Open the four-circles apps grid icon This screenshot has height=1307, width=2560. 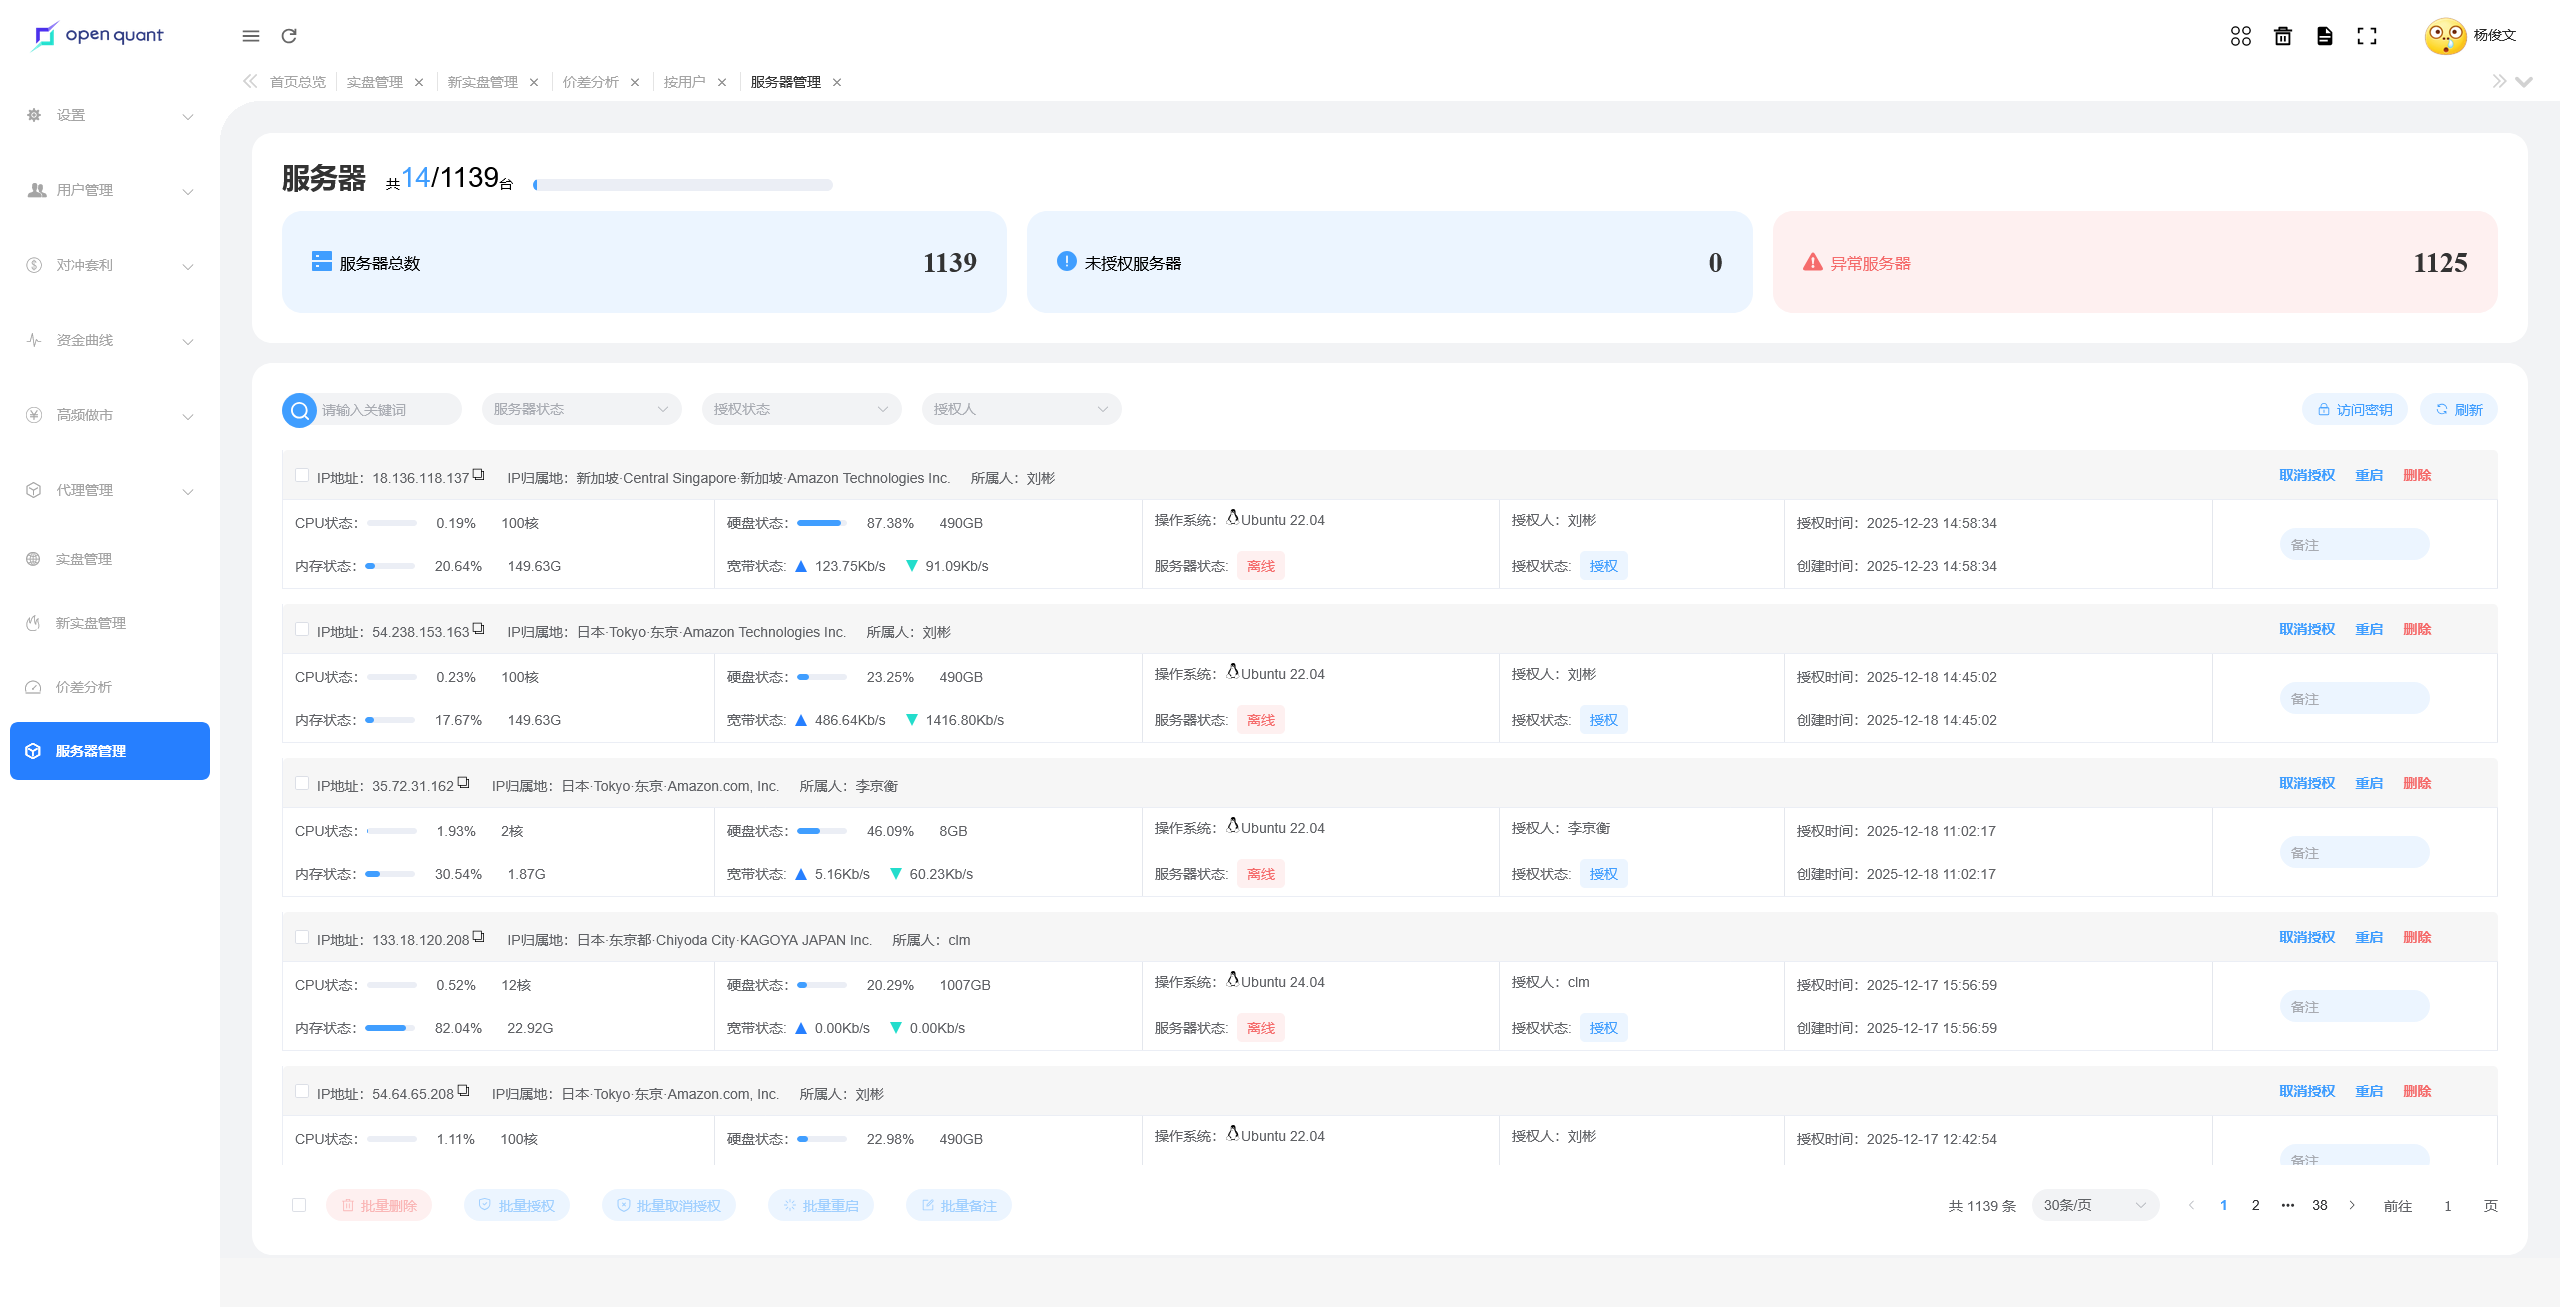click(x=2240, y=36)
